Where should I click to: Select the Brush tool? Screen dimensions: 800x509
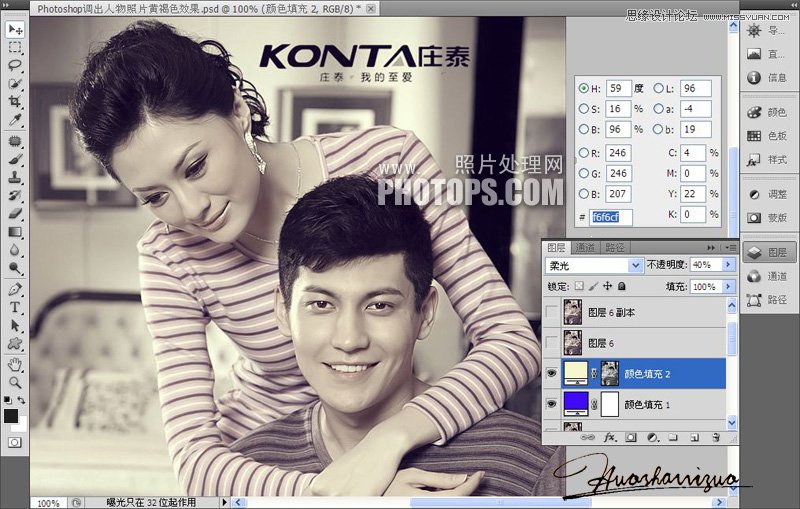pyautogui.click(x=15, y=160)
